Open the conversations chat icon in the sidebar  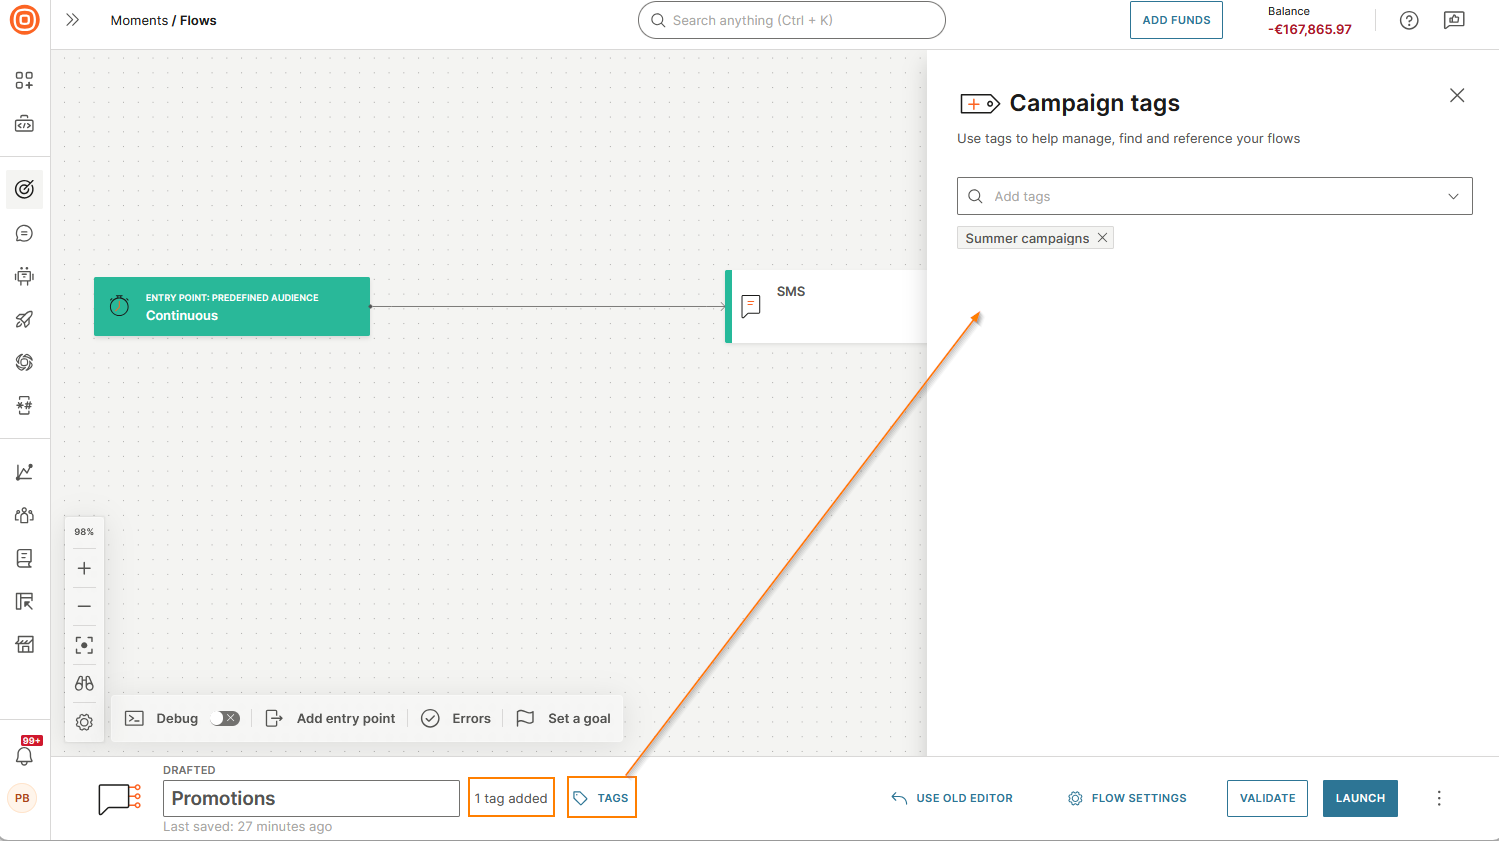(x=24, y=233)
